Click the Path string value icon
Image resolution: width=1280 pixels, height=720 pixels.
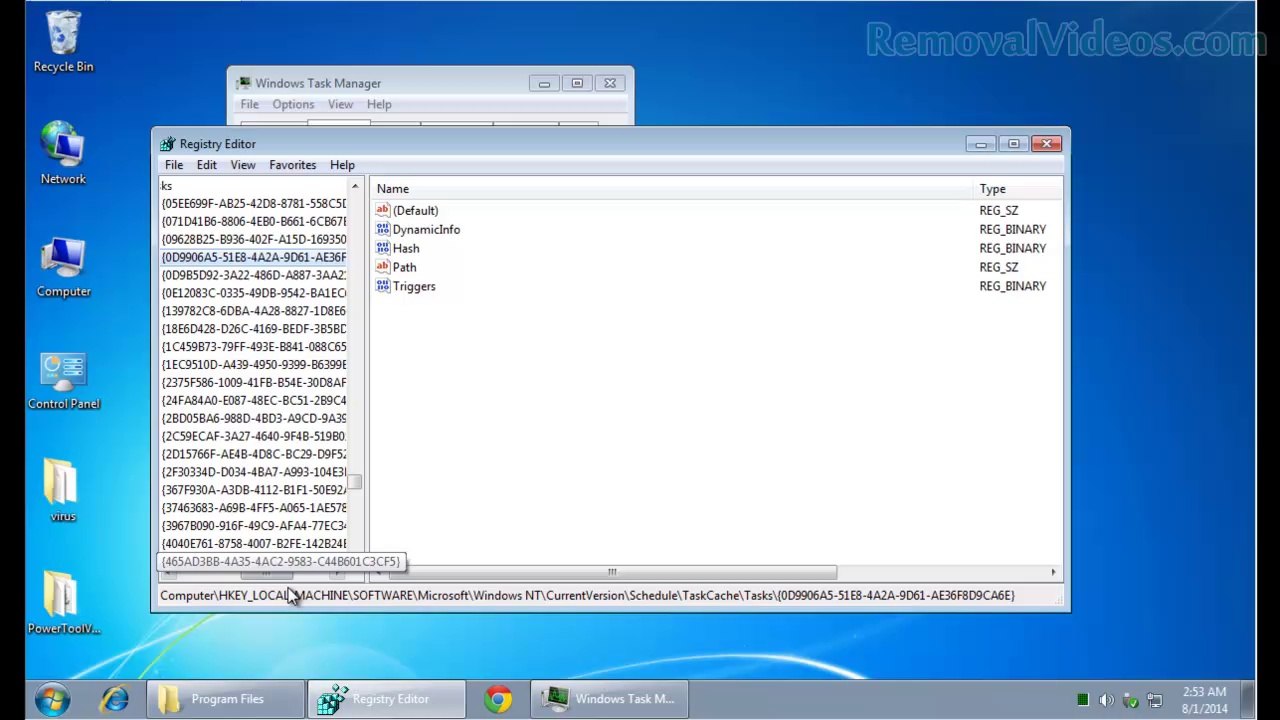click(x=382, y=267)
